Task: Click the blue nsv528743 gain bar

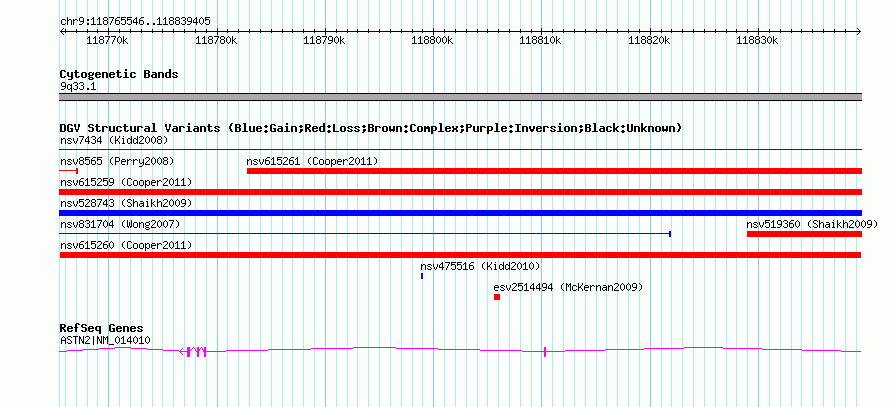Action: pos(461,213)
